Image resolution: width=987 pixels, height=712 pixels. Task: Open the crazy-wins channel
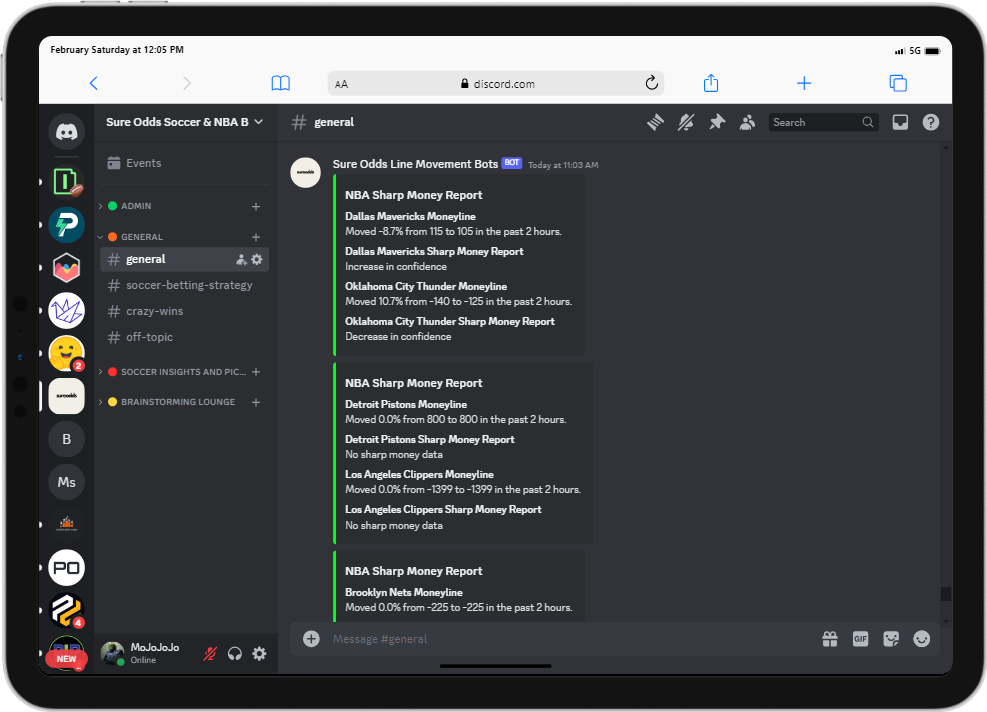point(184,311)
